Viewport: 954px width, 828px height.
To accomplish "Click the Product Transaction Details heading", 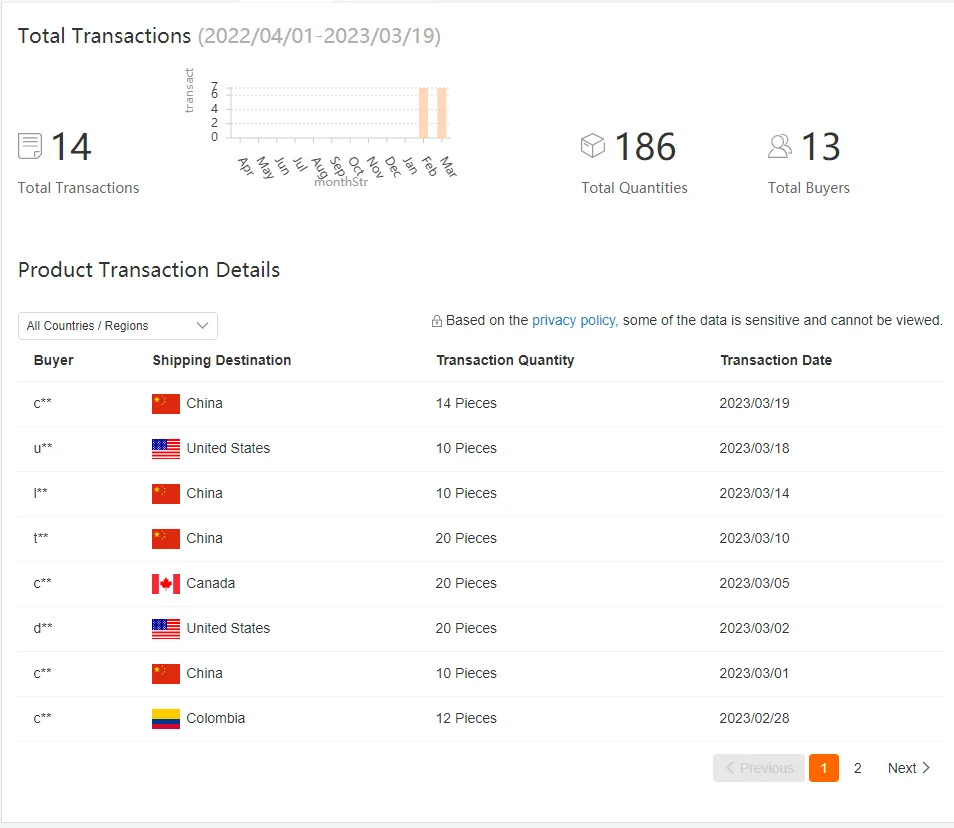I will coord(149,270).
